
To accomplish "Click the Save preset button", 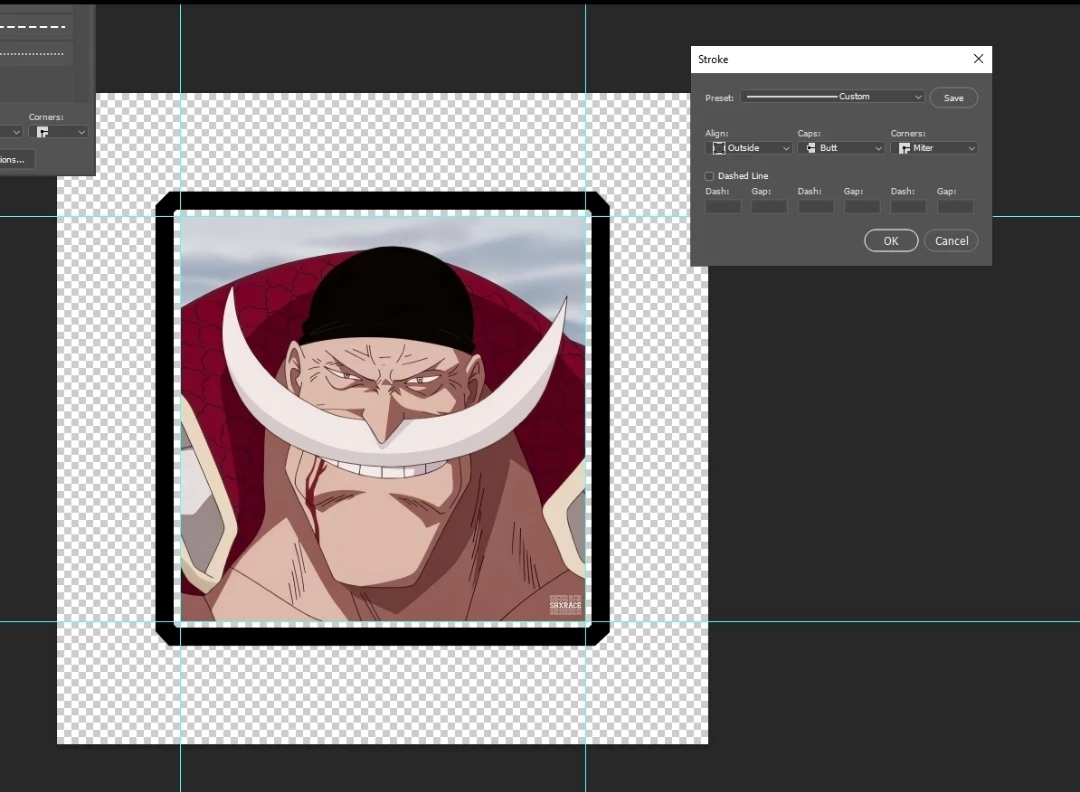I will pyautogui.click(x=953, y=98).
